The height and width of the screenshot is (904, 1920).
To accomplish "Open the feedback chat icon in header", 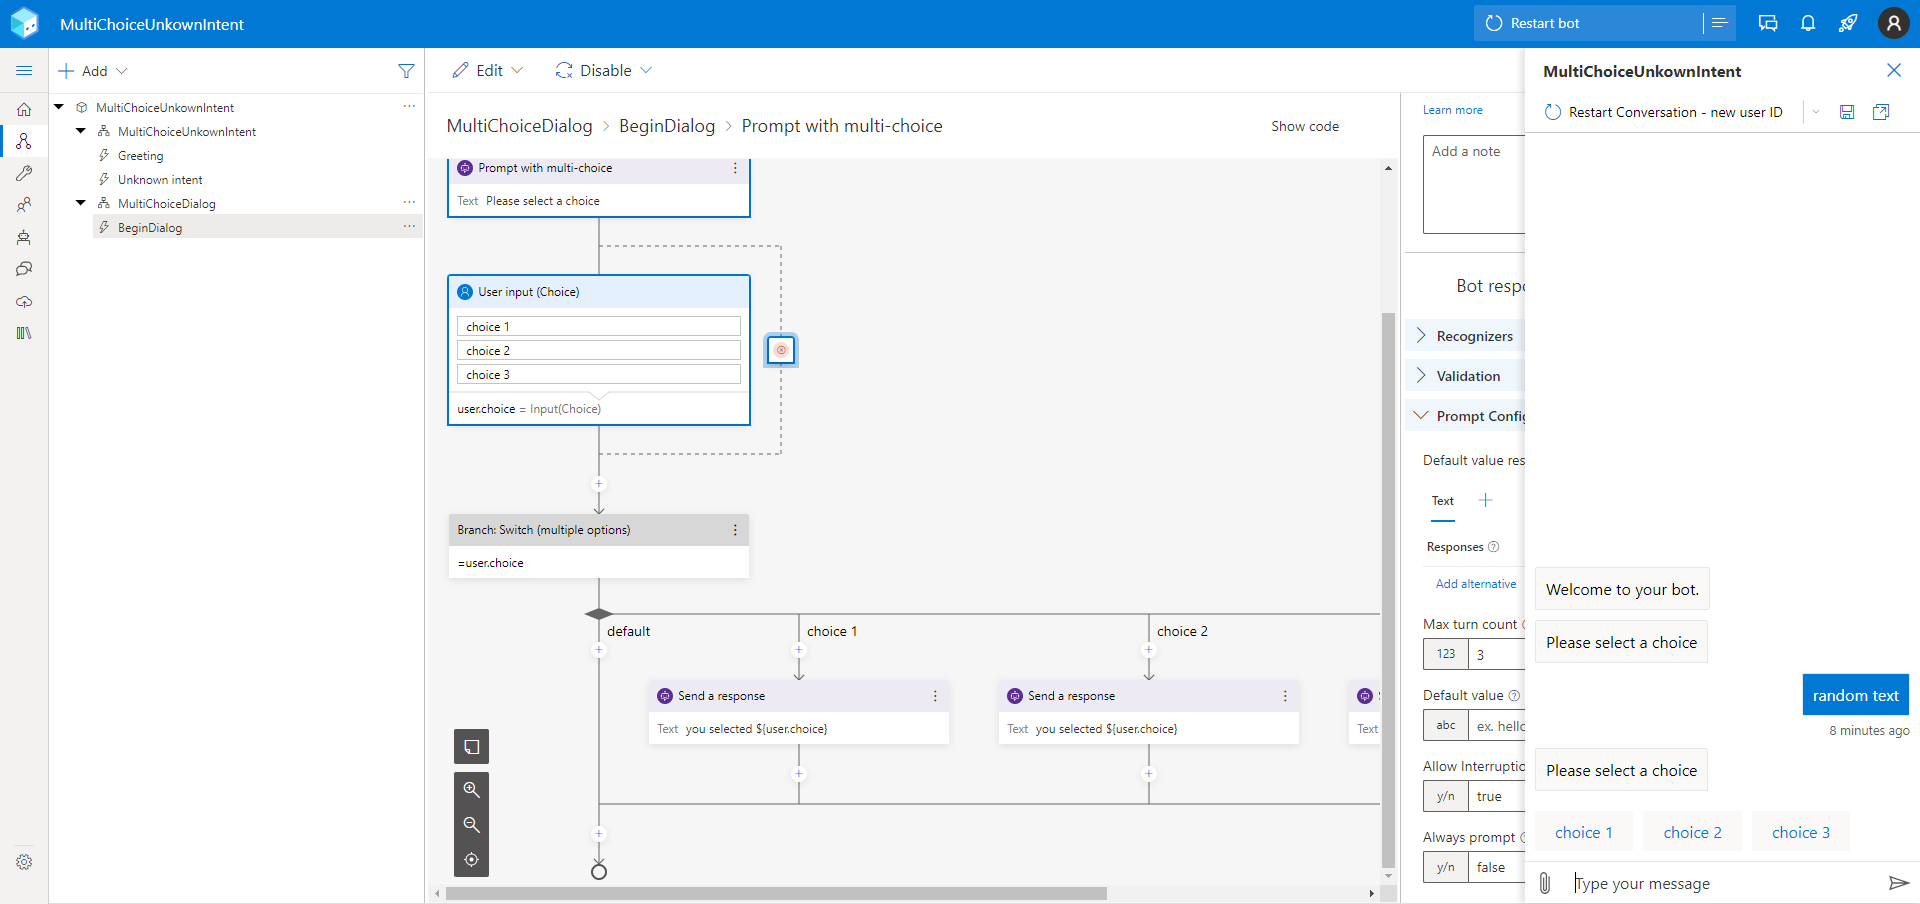I will (1767, 23).
